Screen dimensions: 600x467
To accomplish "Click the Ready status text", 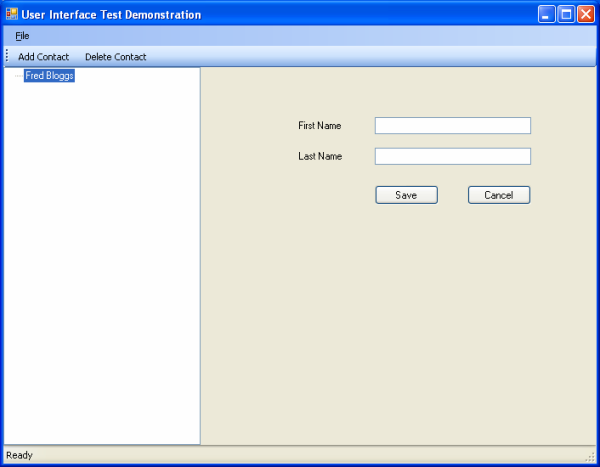I will pyautogui.click(x=20, y=456).
